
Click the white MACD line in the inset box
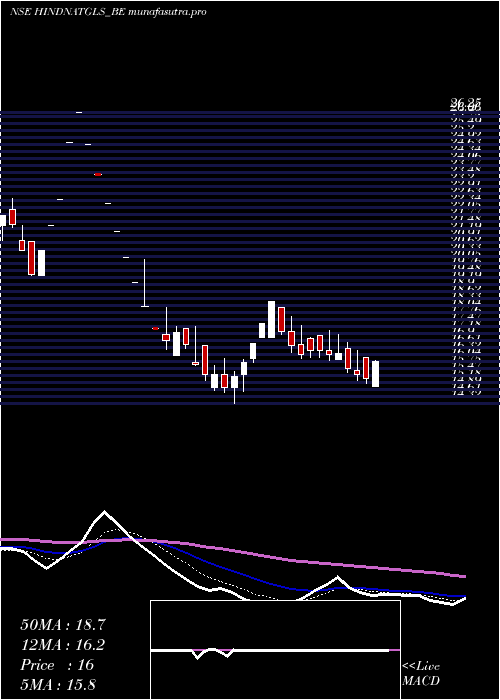point(270,651)
